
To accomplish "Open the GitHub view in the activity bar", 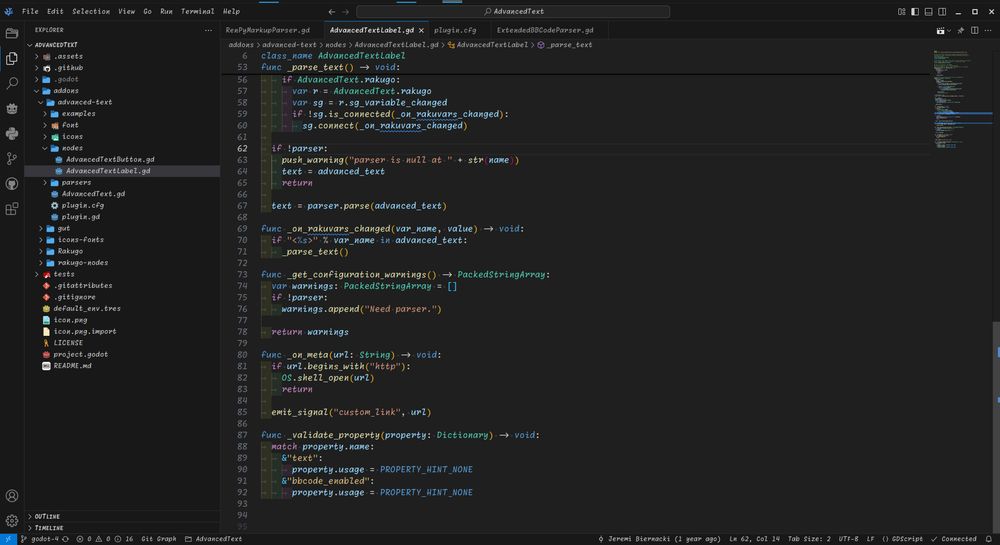I will pos(11,184).
